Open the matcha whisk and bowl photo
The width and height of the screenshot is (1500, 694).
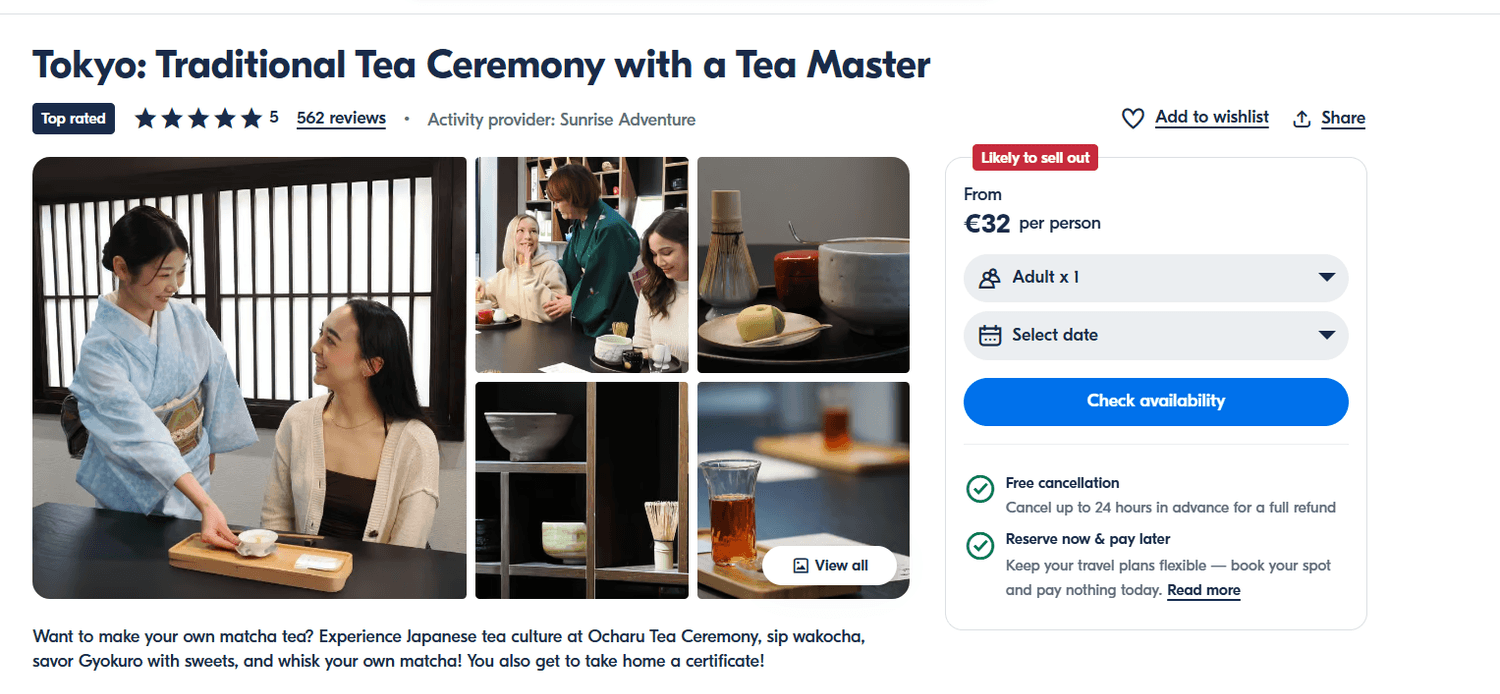click(803, 265)
